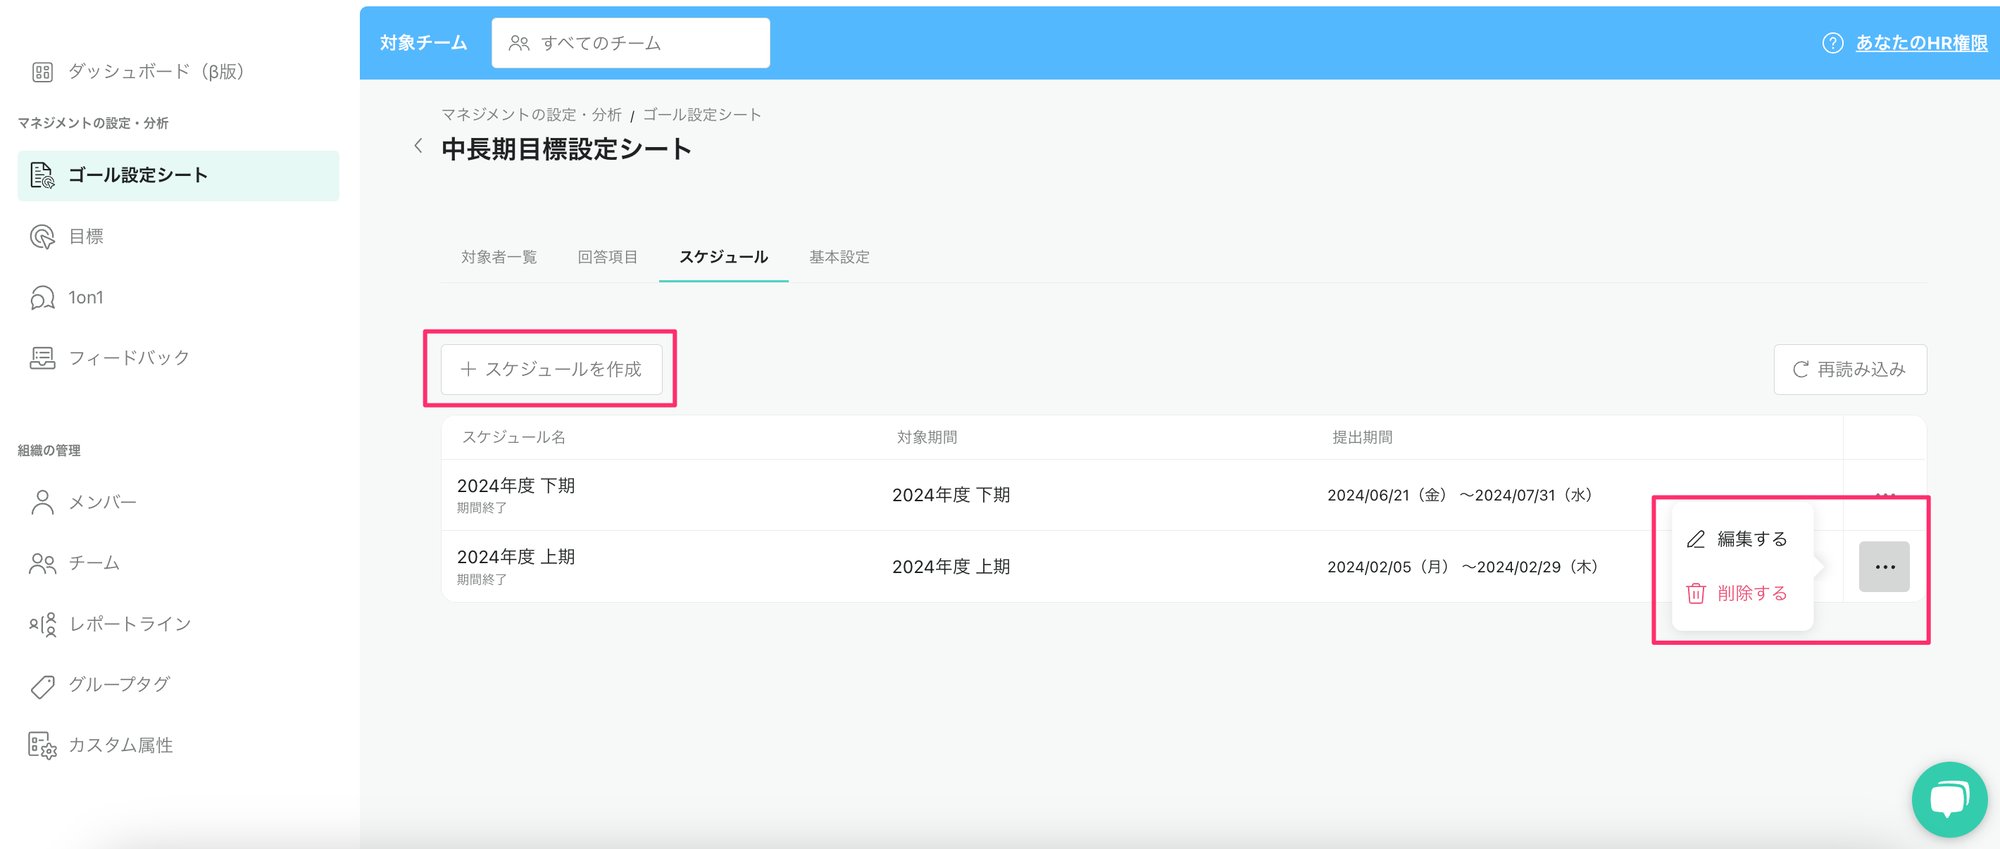
Task: Open カスタム属性 settings in sidebar
Action: pos(120,746)
